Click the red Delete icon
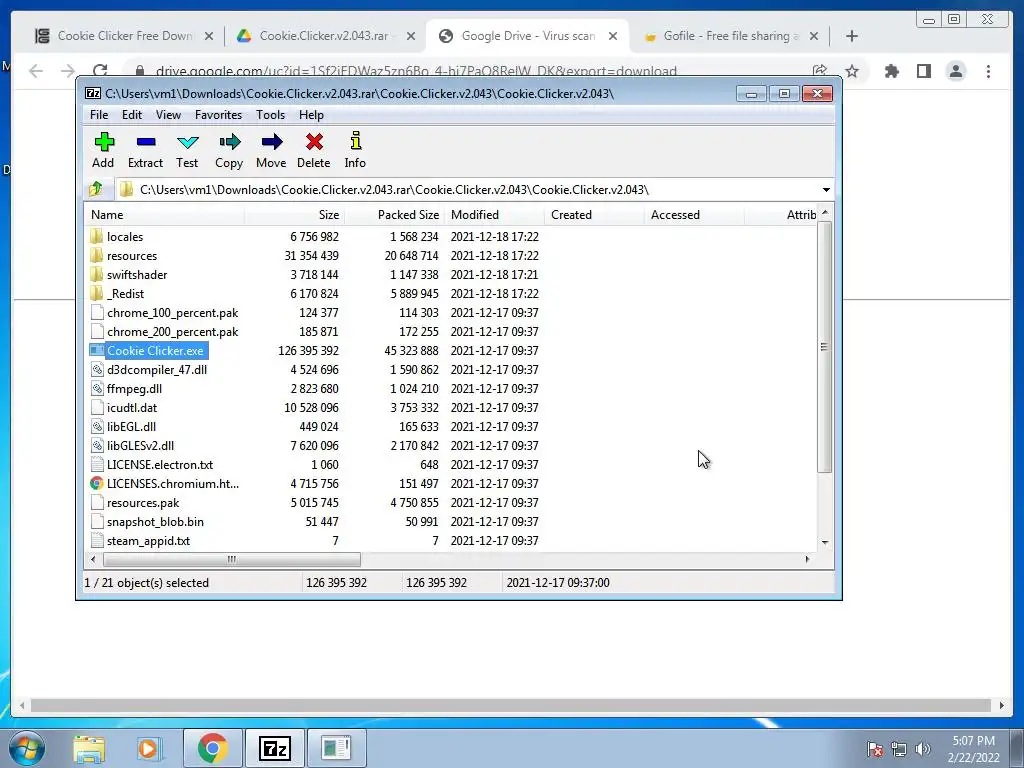 (x=314, y=142)
